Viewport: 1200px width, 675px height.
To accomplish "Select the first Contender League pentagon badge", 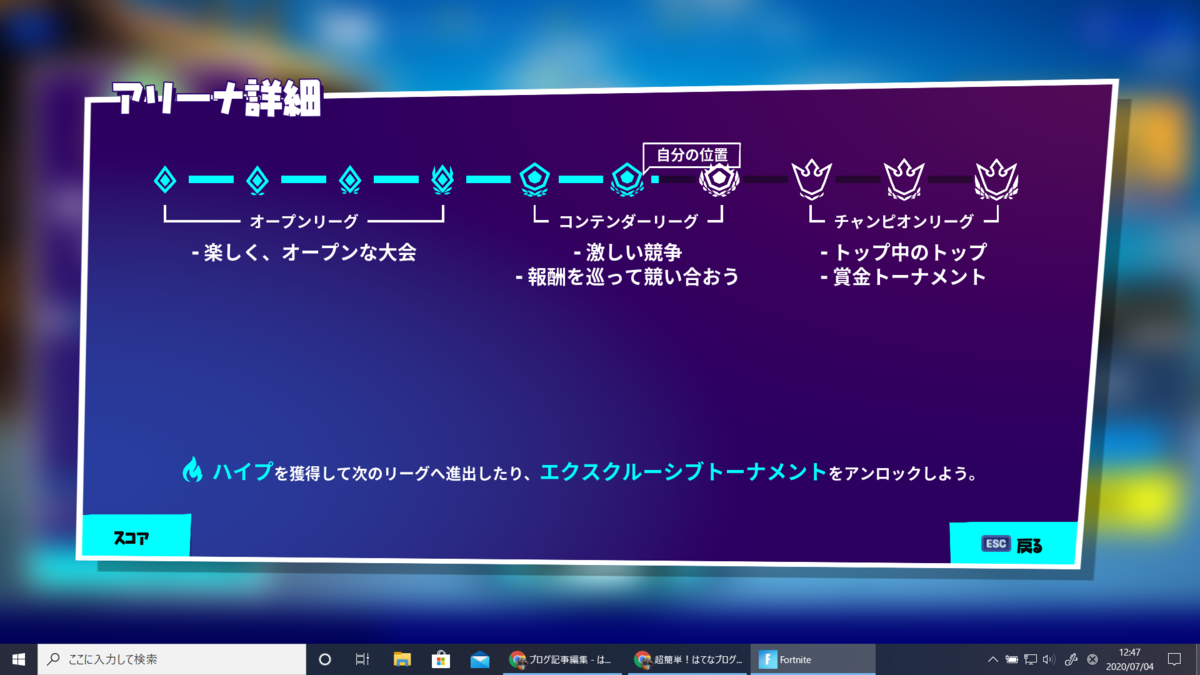I will click(535, 179).
